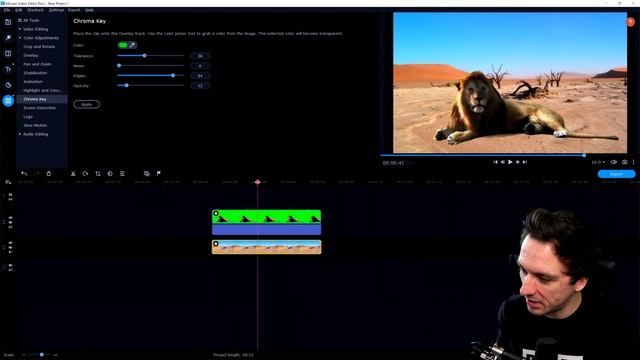The width and height of the screenshot is (640, 360).
Task: Detach the preview window icon
Action: 613,162
